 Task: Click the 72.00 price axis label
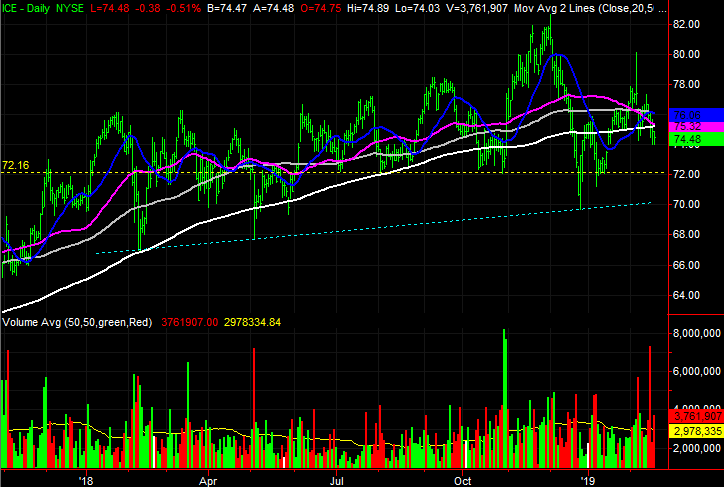(687, 174)
